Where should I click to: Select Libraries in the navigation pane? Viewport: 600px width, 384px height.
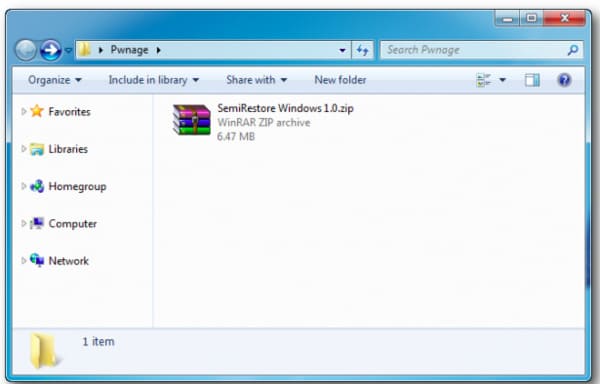click(x=68, y=149)
